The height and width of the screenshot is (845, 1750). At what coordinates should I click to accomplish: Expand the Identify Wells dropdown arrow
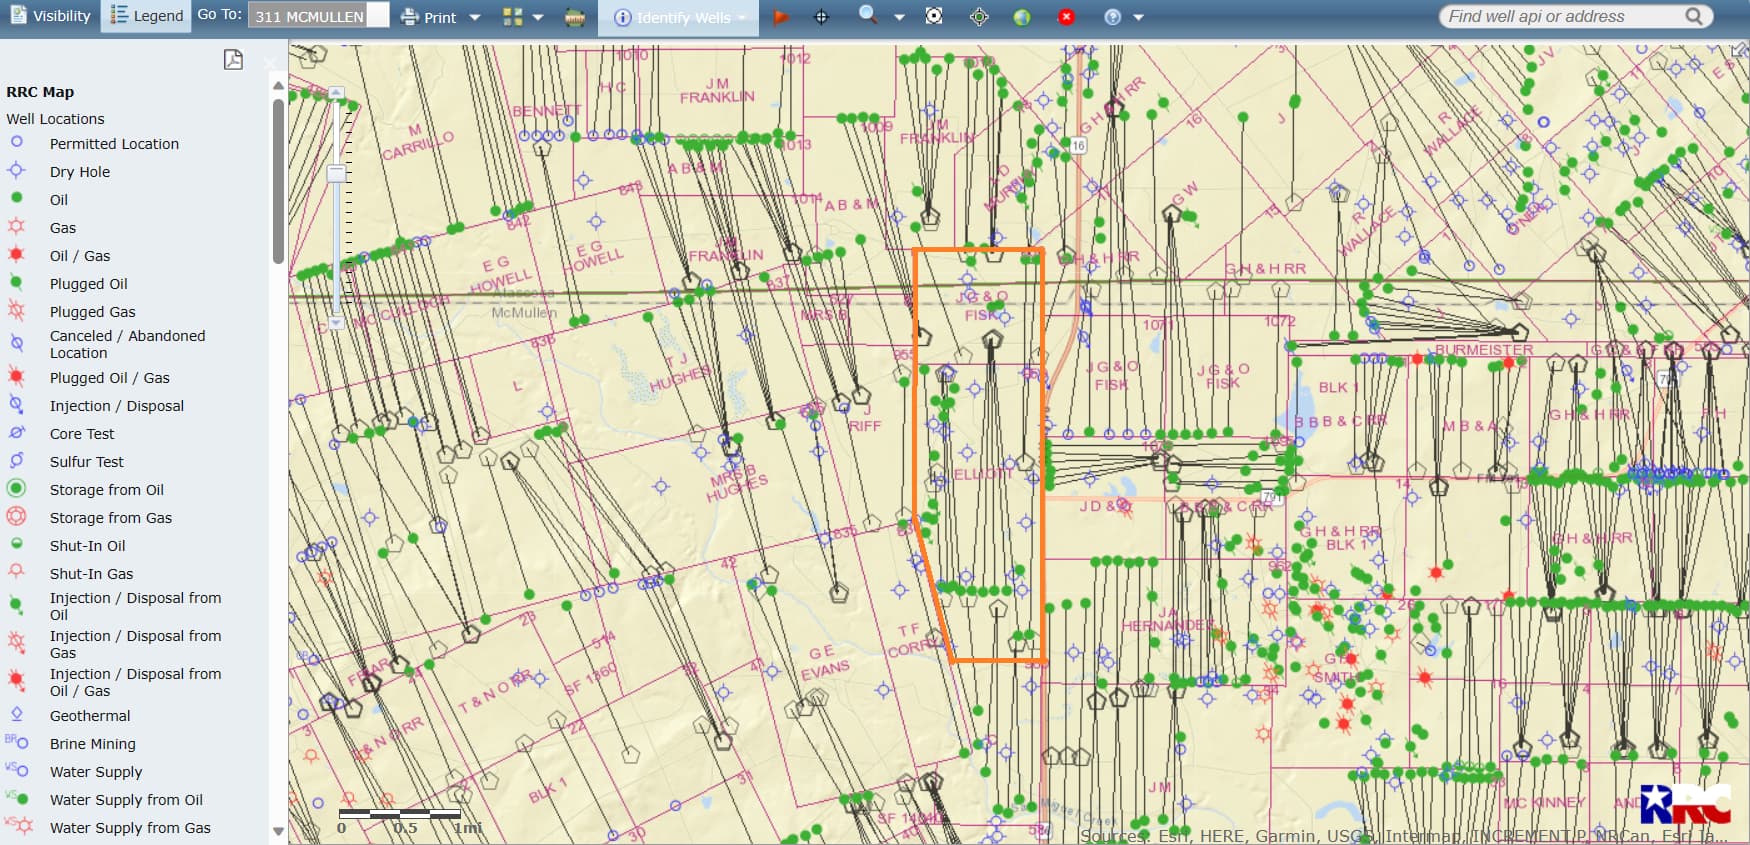(742, 17)
